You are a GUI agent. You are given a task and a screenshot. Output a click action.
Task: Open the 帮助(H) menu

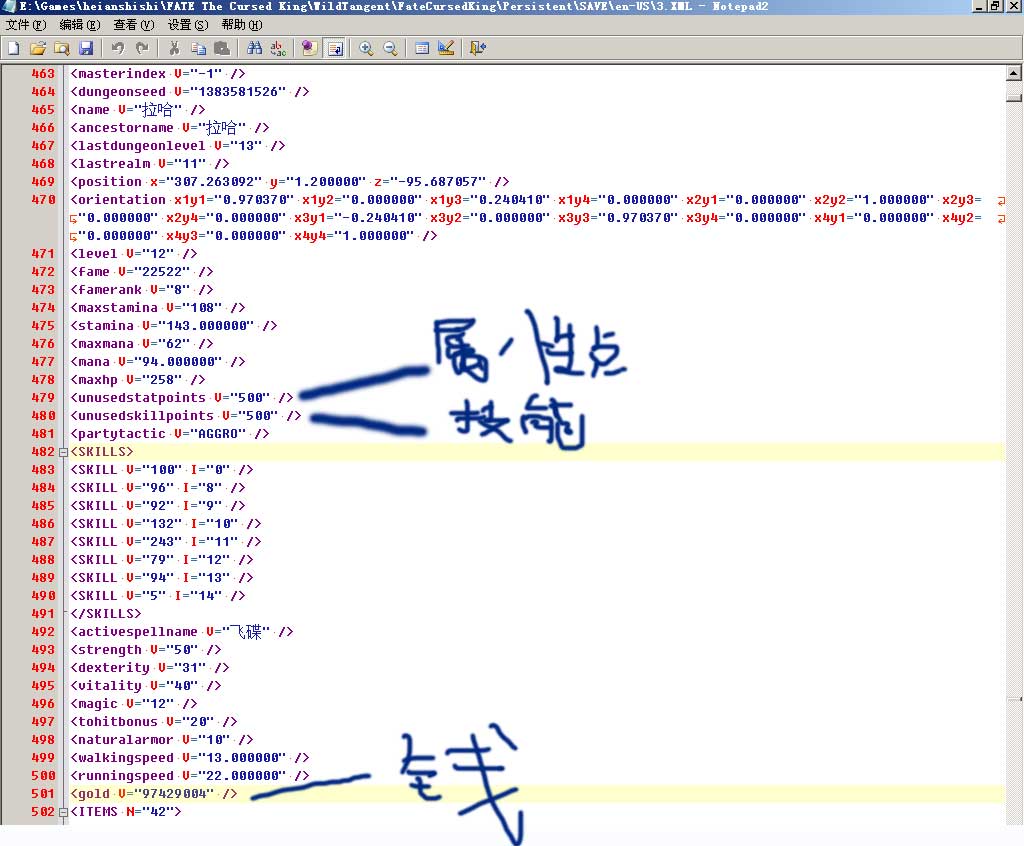coord(242,25)
